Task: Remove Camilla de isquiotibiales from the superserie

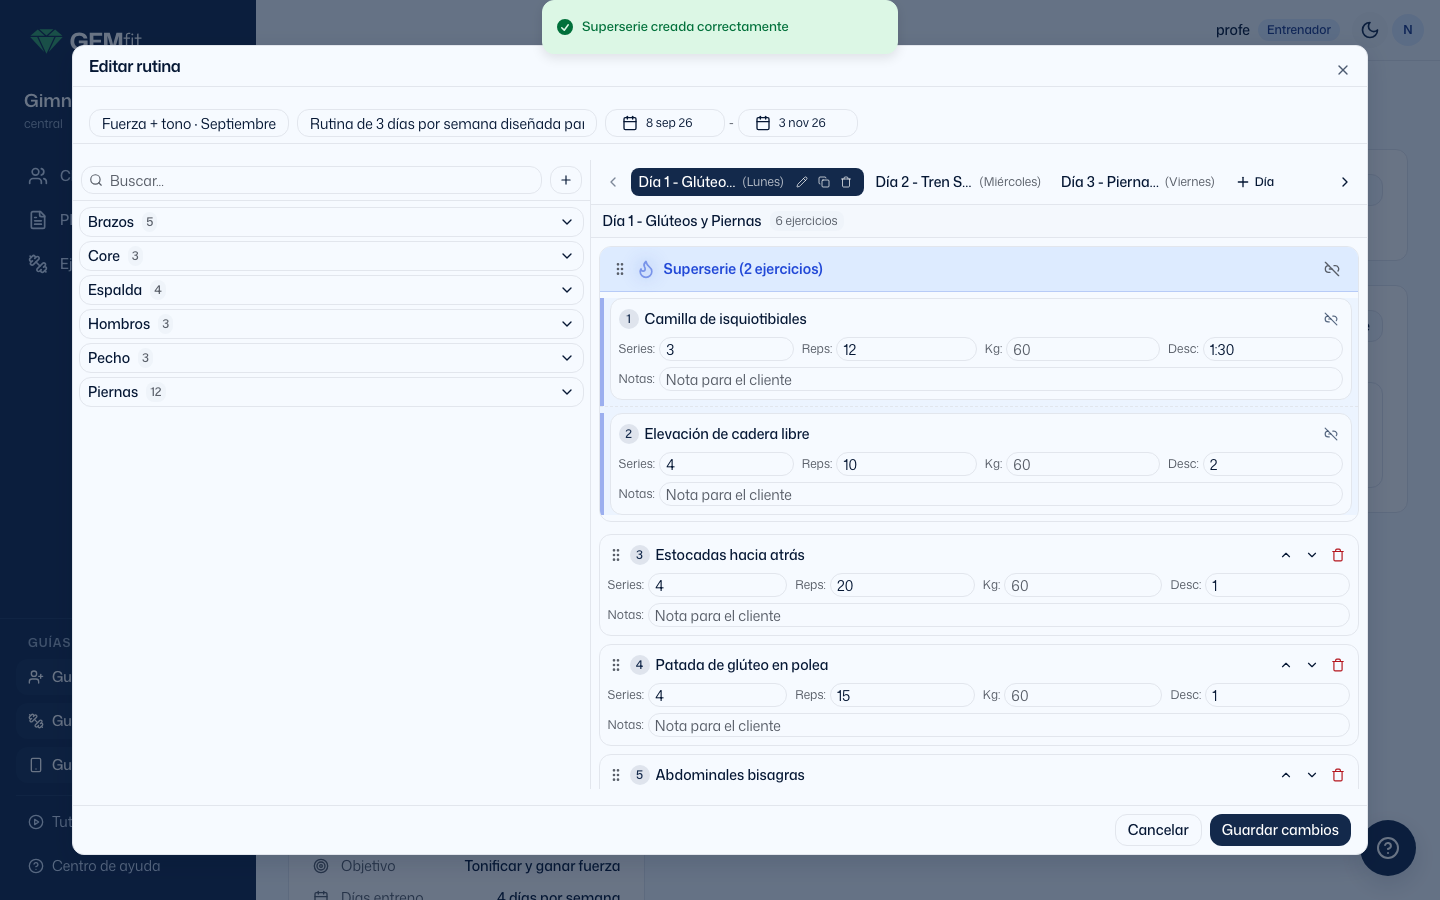Action: pos(1331,319)
